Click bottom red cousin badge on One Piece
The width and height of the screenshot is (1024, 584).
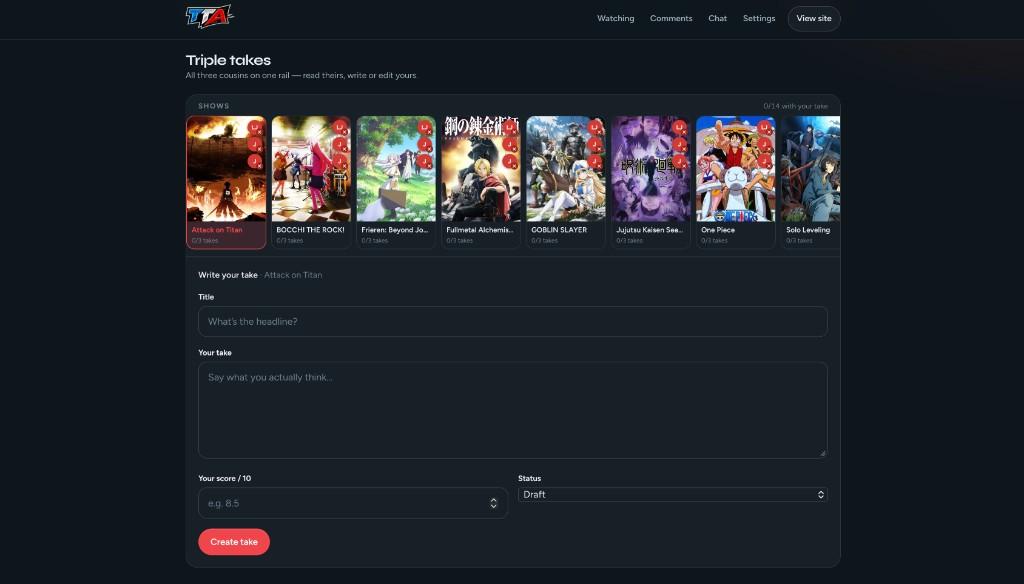(x=764, y=161)
